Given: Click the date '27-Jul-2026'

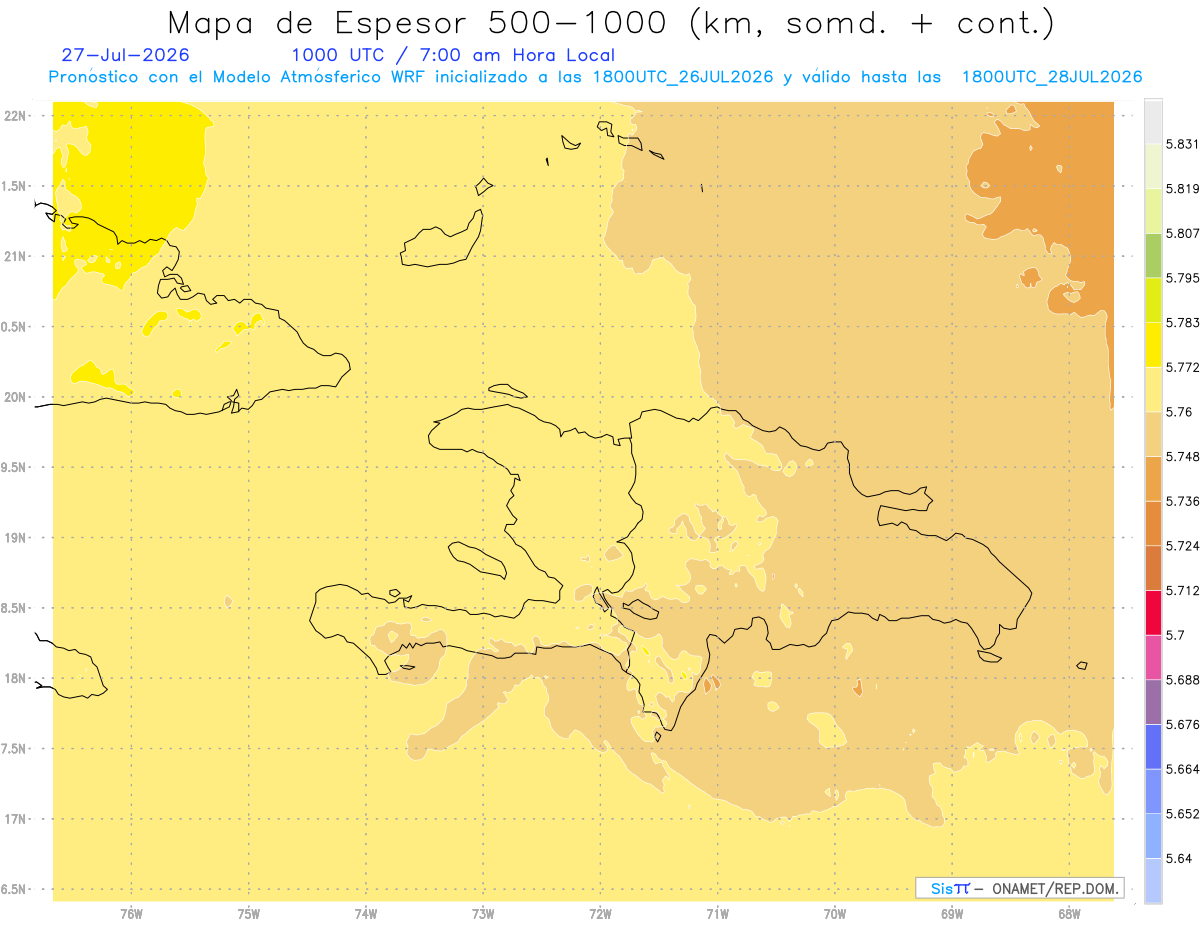Looking at the screenshot, I should [x=125, y=55].
